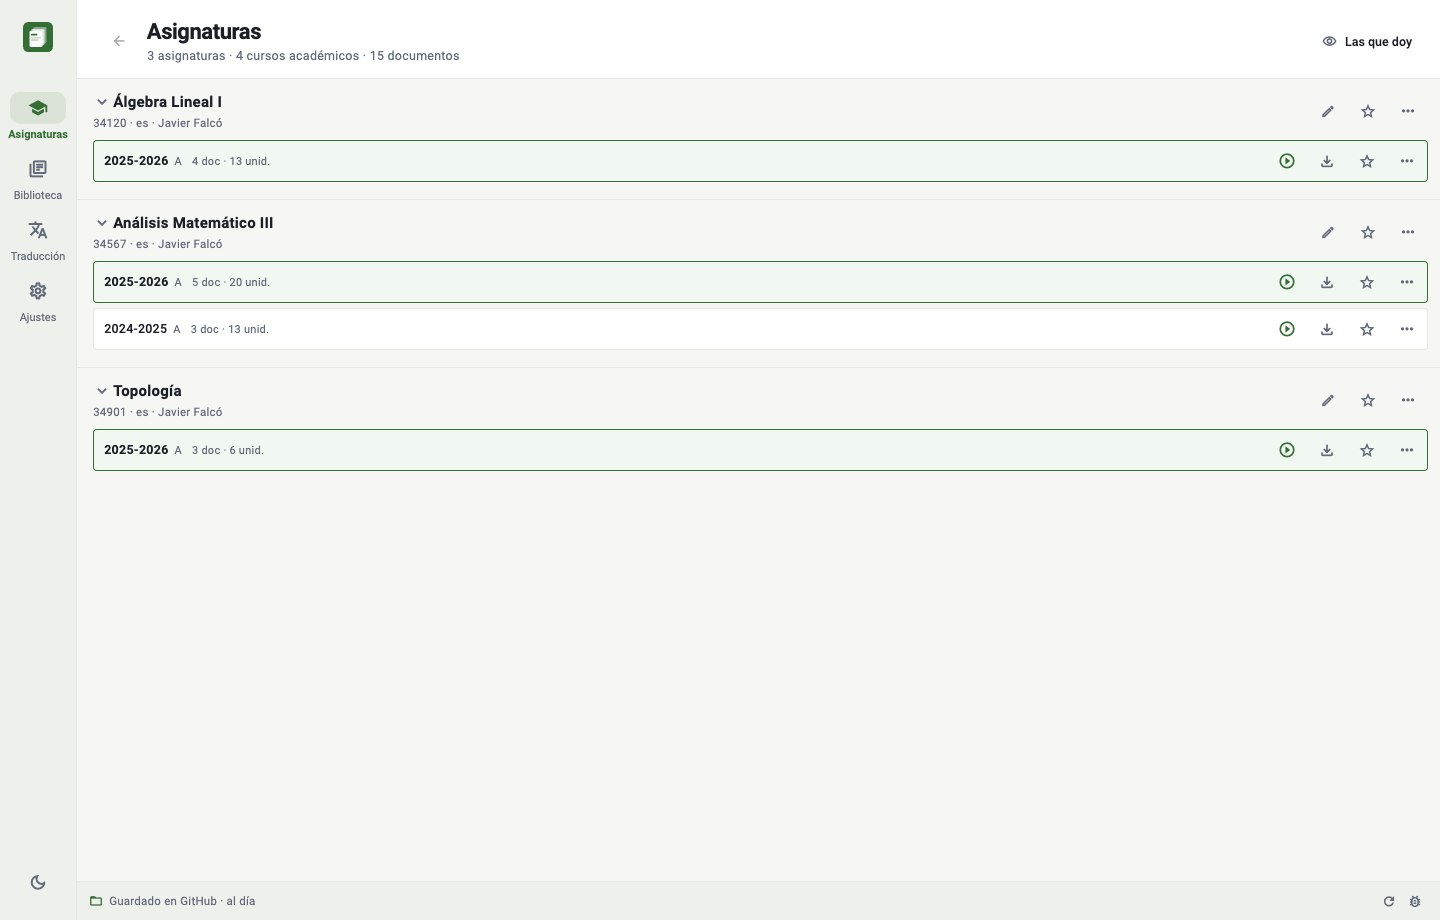Click the refresh icon in the status bar
This screenshot has width=1440, height=920.
(x=1389, y=901)
